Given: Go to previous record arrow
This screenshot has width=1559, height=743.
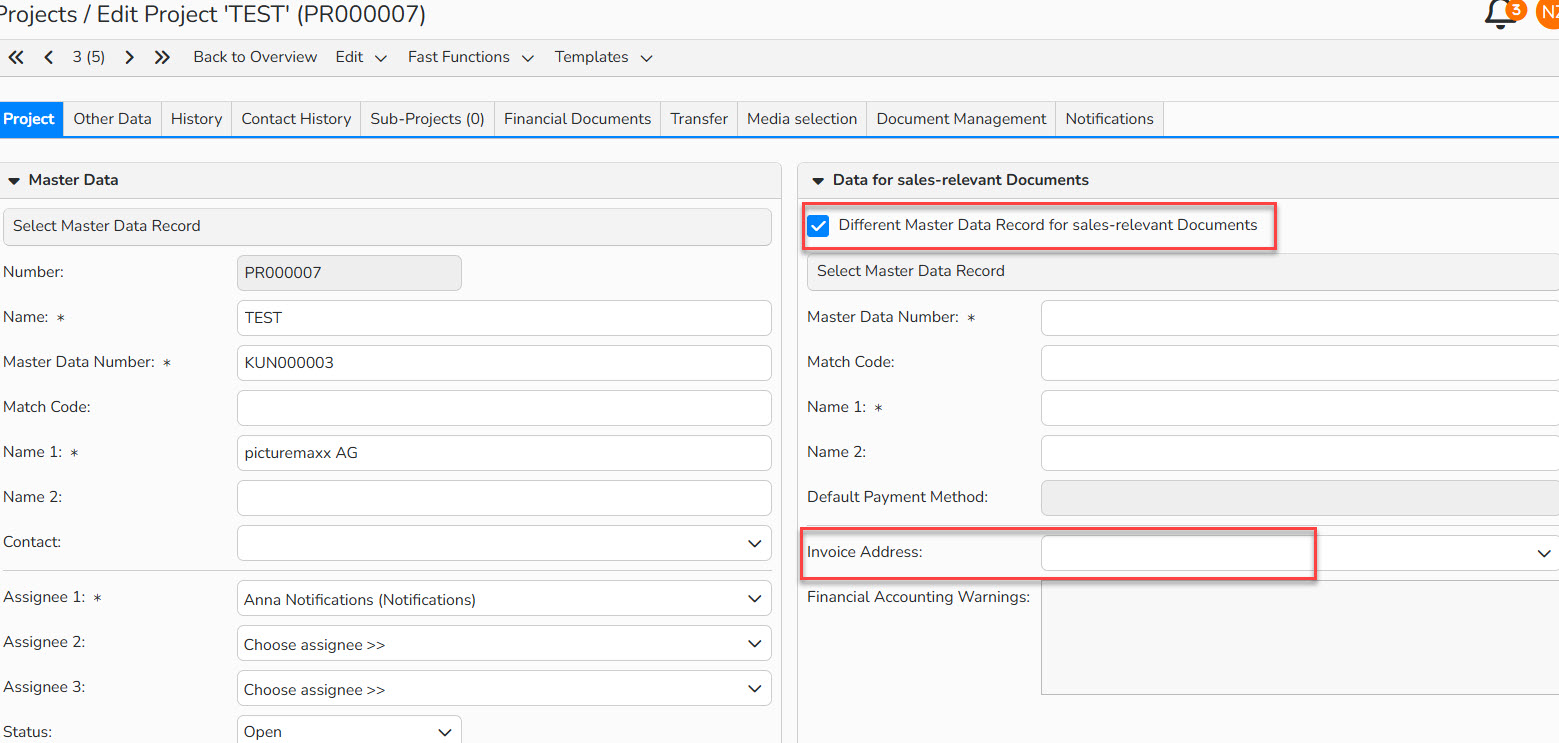Looking at the screenshot, I should (x=48, y=57).
